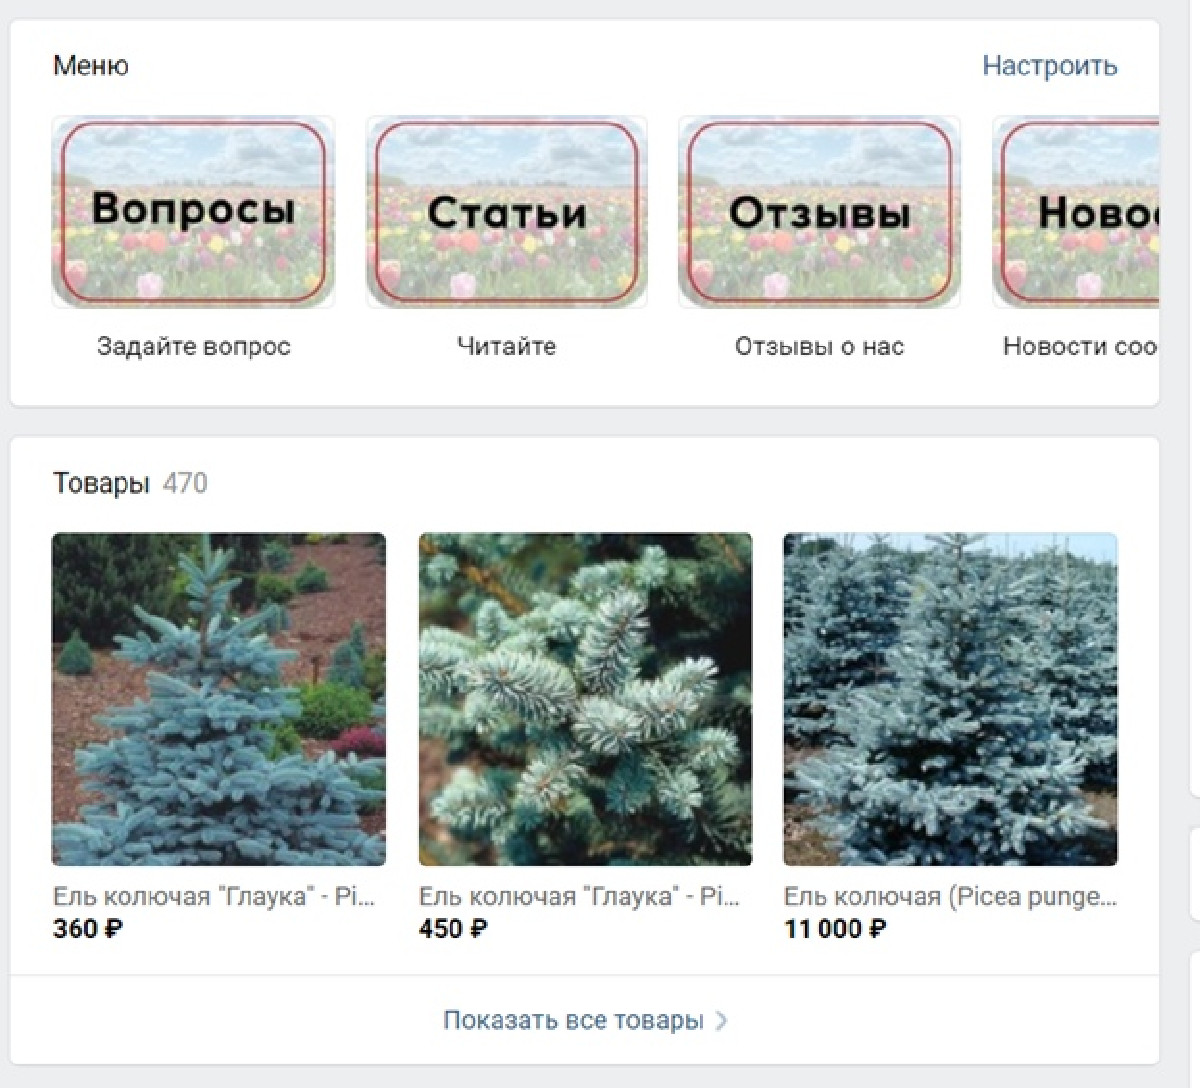This screenshot has height=1088, width=1200.
Task: Click the chevron after Показать все товары
Action: coord(721,1021)
